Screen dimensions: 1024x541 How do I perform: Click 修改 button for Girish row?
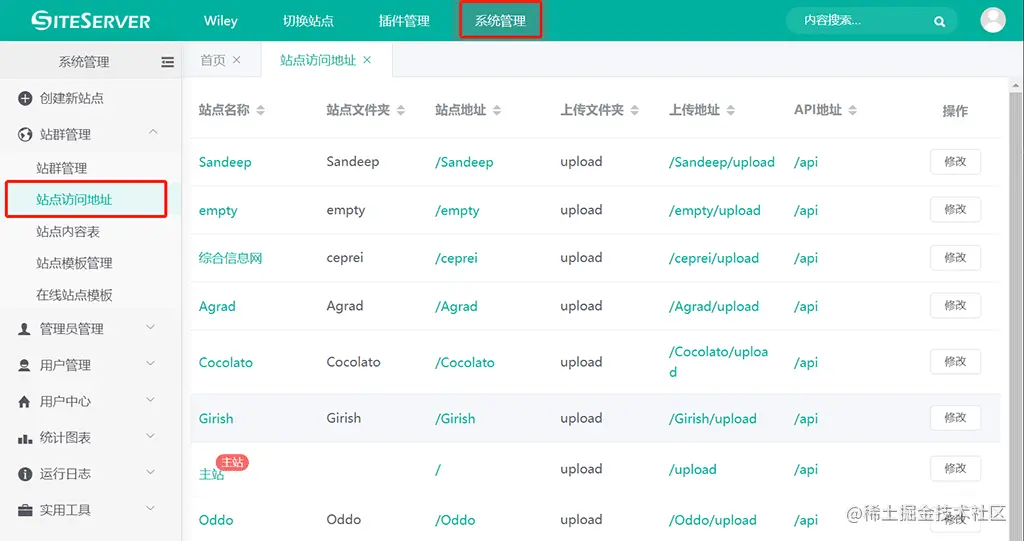[x=955, y=418]
